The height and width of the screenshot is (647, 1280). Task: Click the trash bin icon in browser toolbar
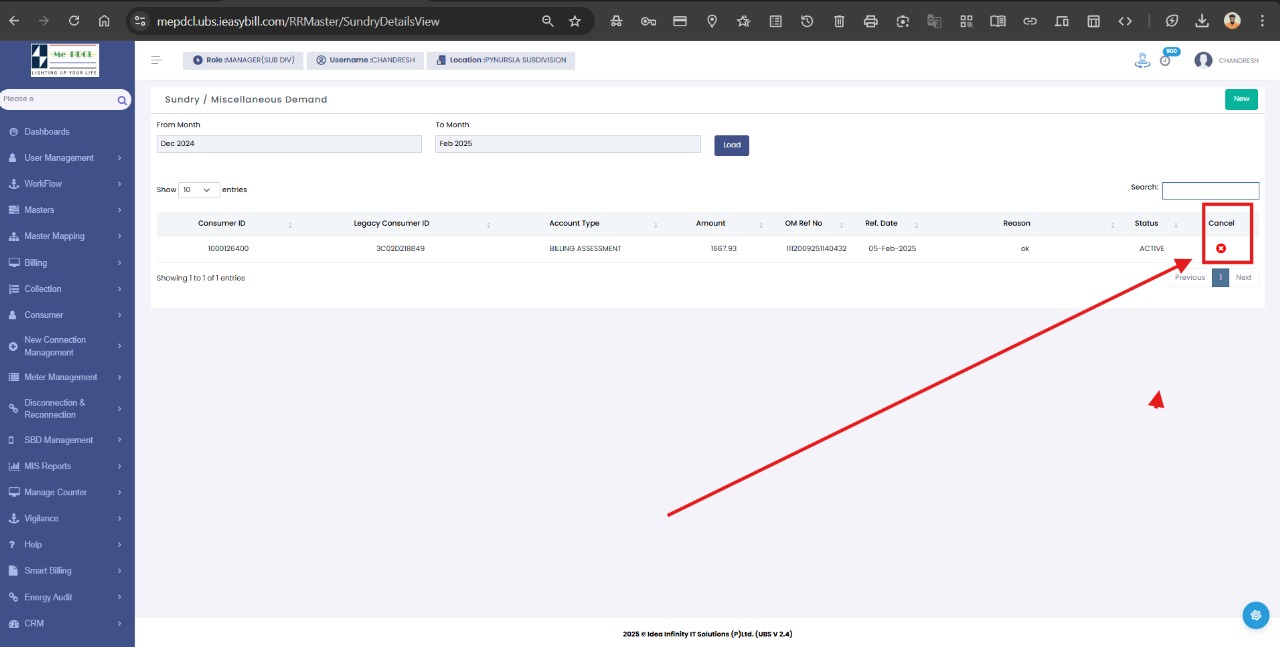tap(838, 20)
